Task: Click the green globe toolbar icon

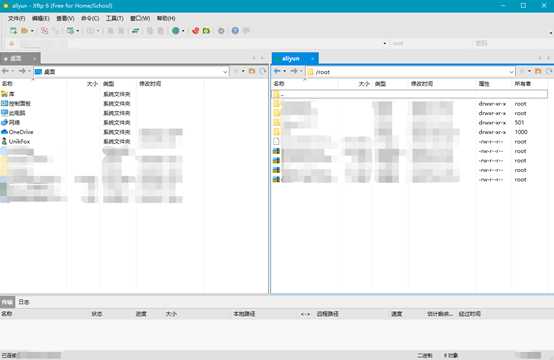Action: pos(176,31)
